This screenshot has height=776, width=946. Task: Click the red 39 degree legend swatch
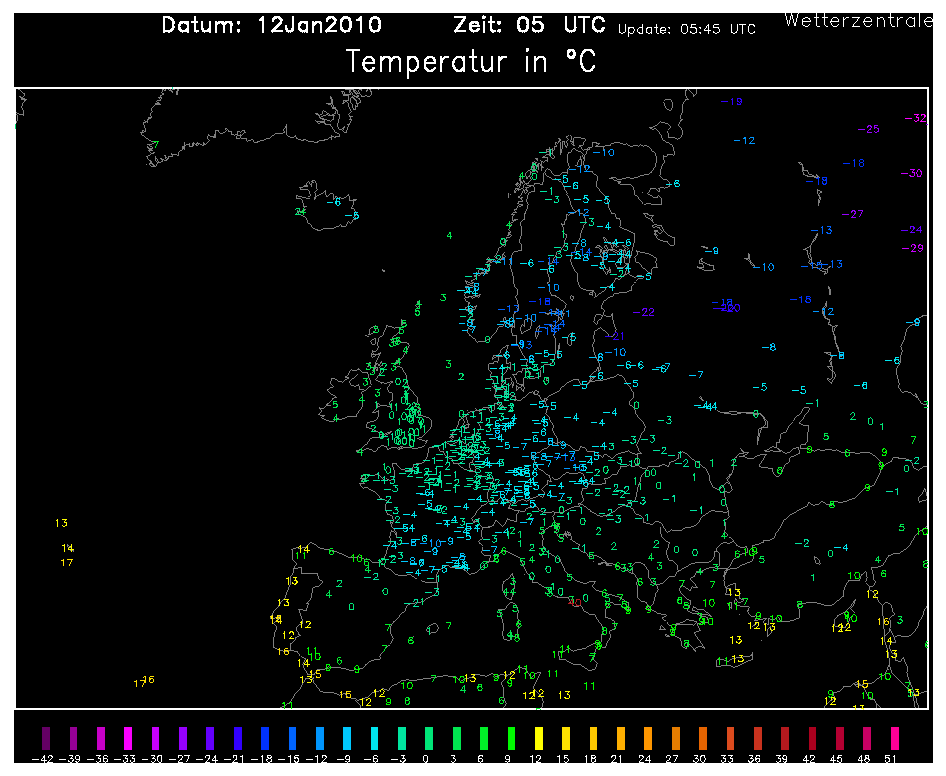pyautogui.click(x=785, y=739)
